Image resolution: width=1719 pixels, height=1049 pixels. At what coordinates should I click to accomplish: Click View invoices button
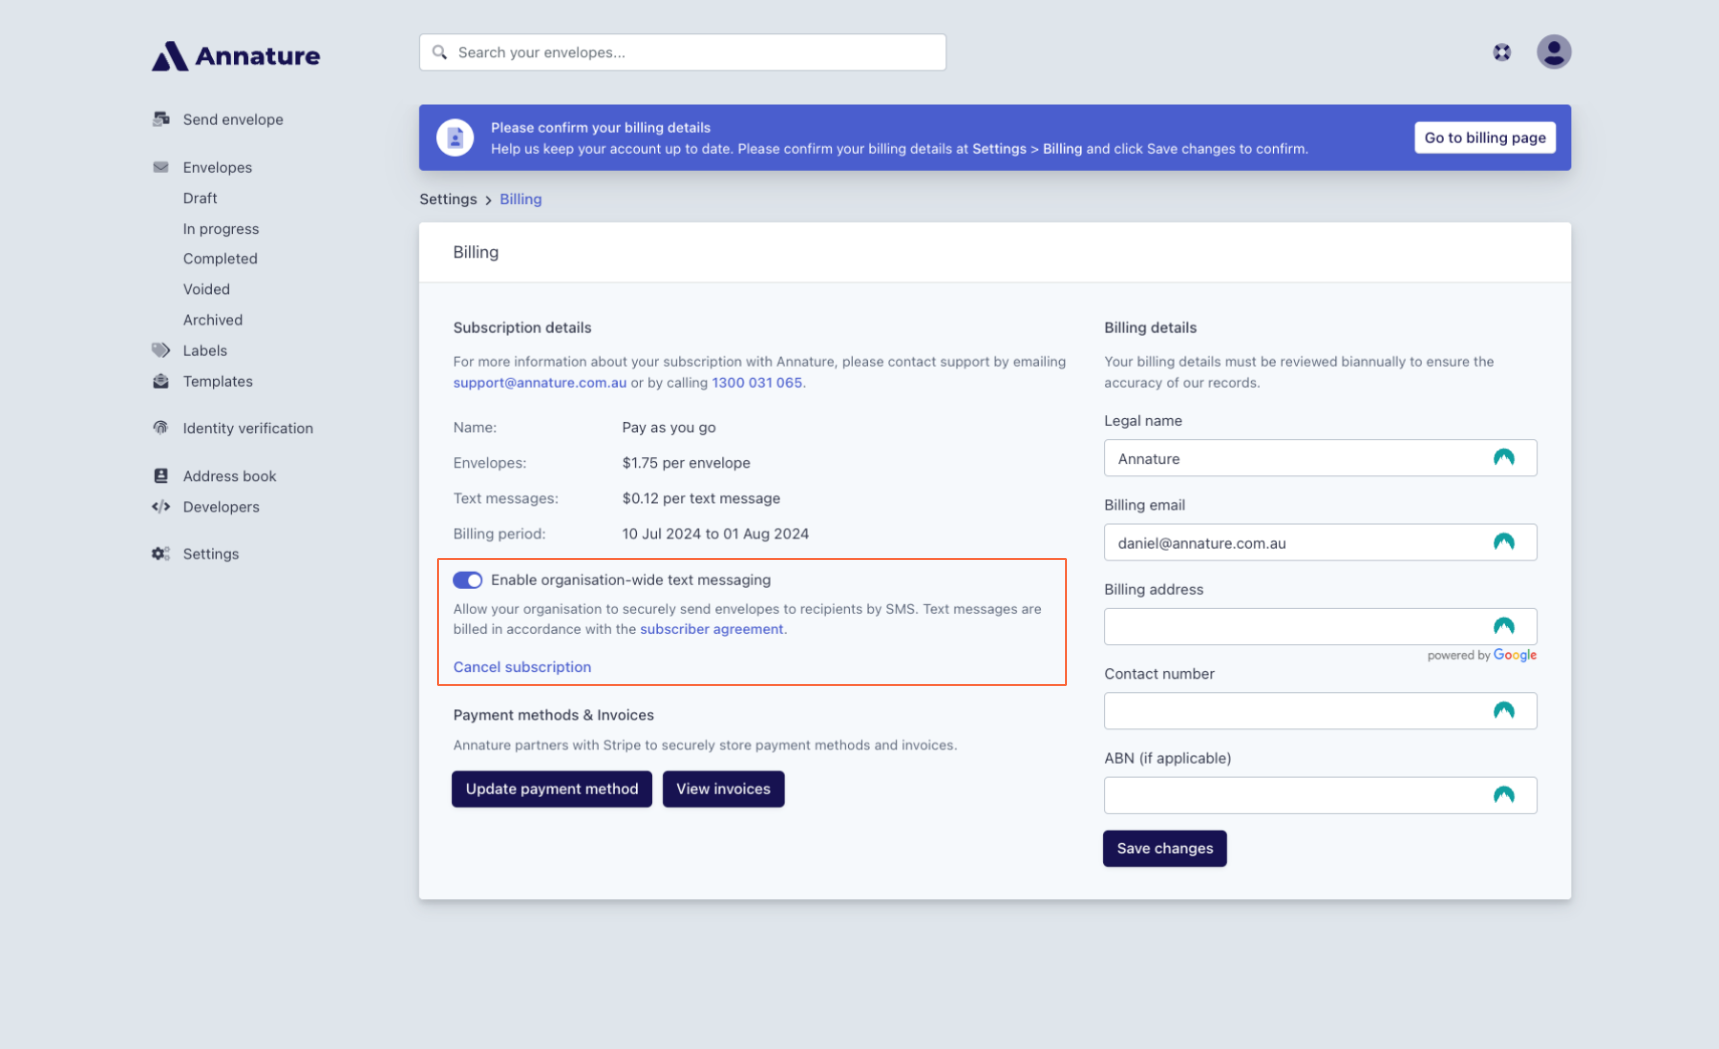click(723, 789)
